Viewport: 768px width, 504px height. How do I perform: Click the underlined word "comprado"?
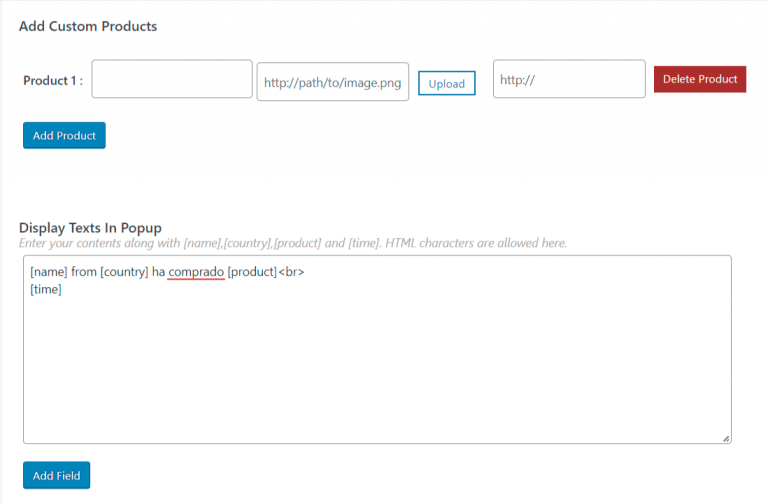[x=196, y=272]
